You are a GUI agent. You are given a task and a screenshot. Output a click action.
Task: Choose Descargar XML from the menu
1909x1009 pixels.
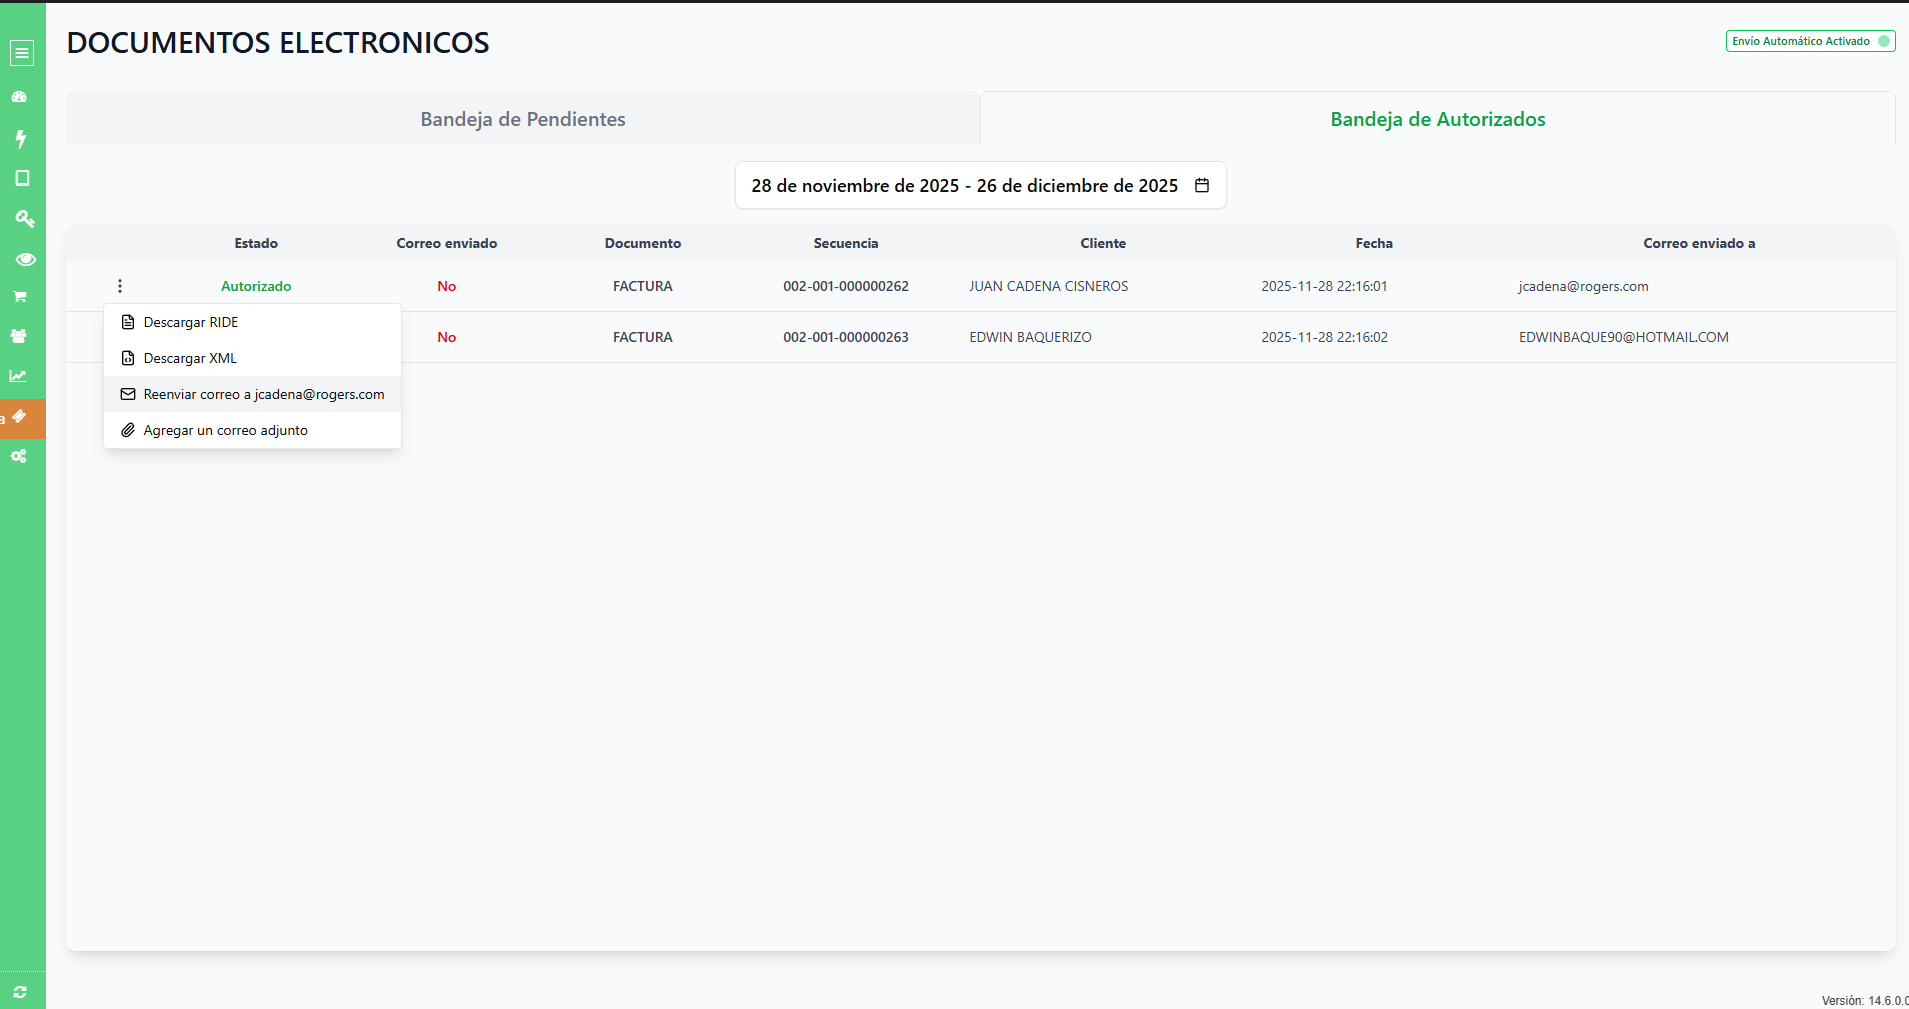(x=252, y=358)
